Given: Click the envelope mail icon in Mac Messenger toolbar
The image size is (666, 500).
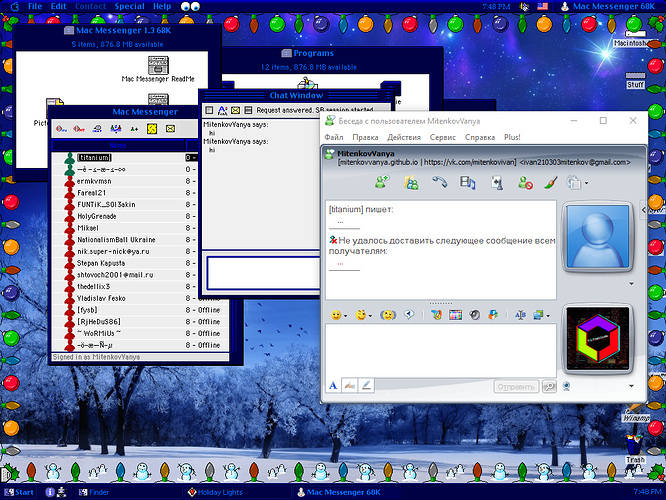Looking at the screenshot, I should pyautogui.click(x=170, y=128).
